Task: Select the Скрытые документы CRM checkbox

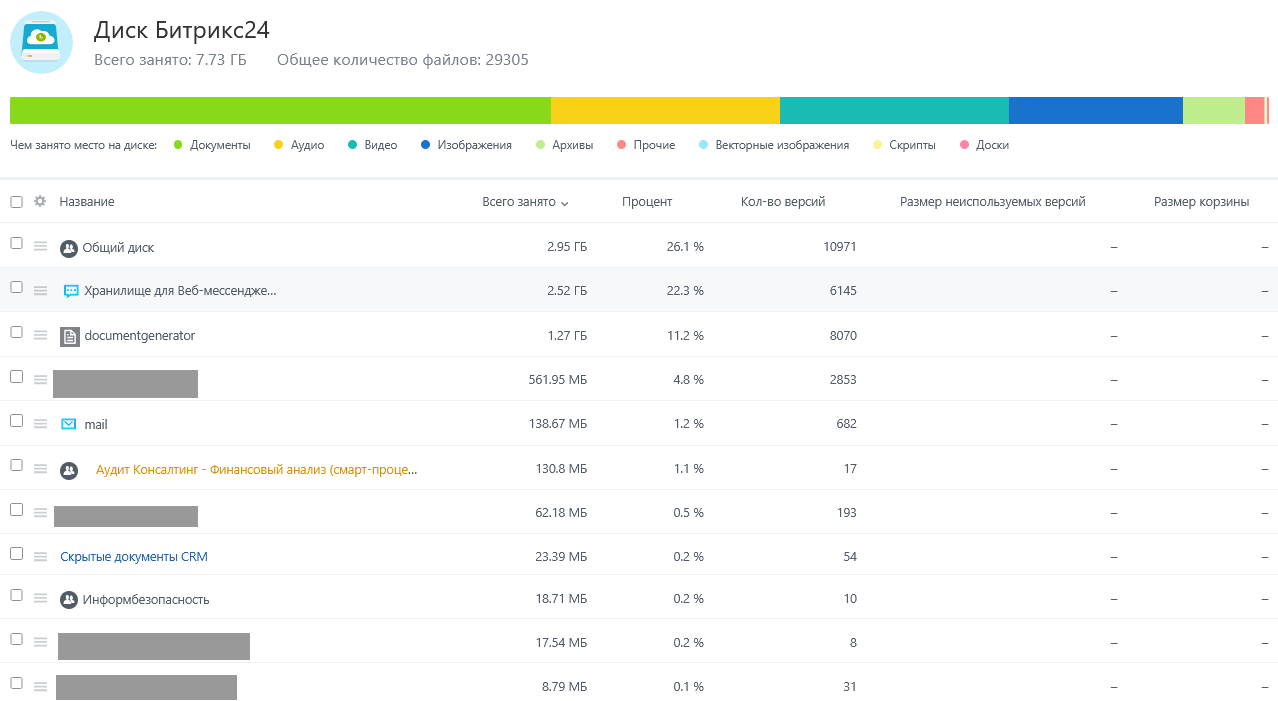Action: [16, 553]
